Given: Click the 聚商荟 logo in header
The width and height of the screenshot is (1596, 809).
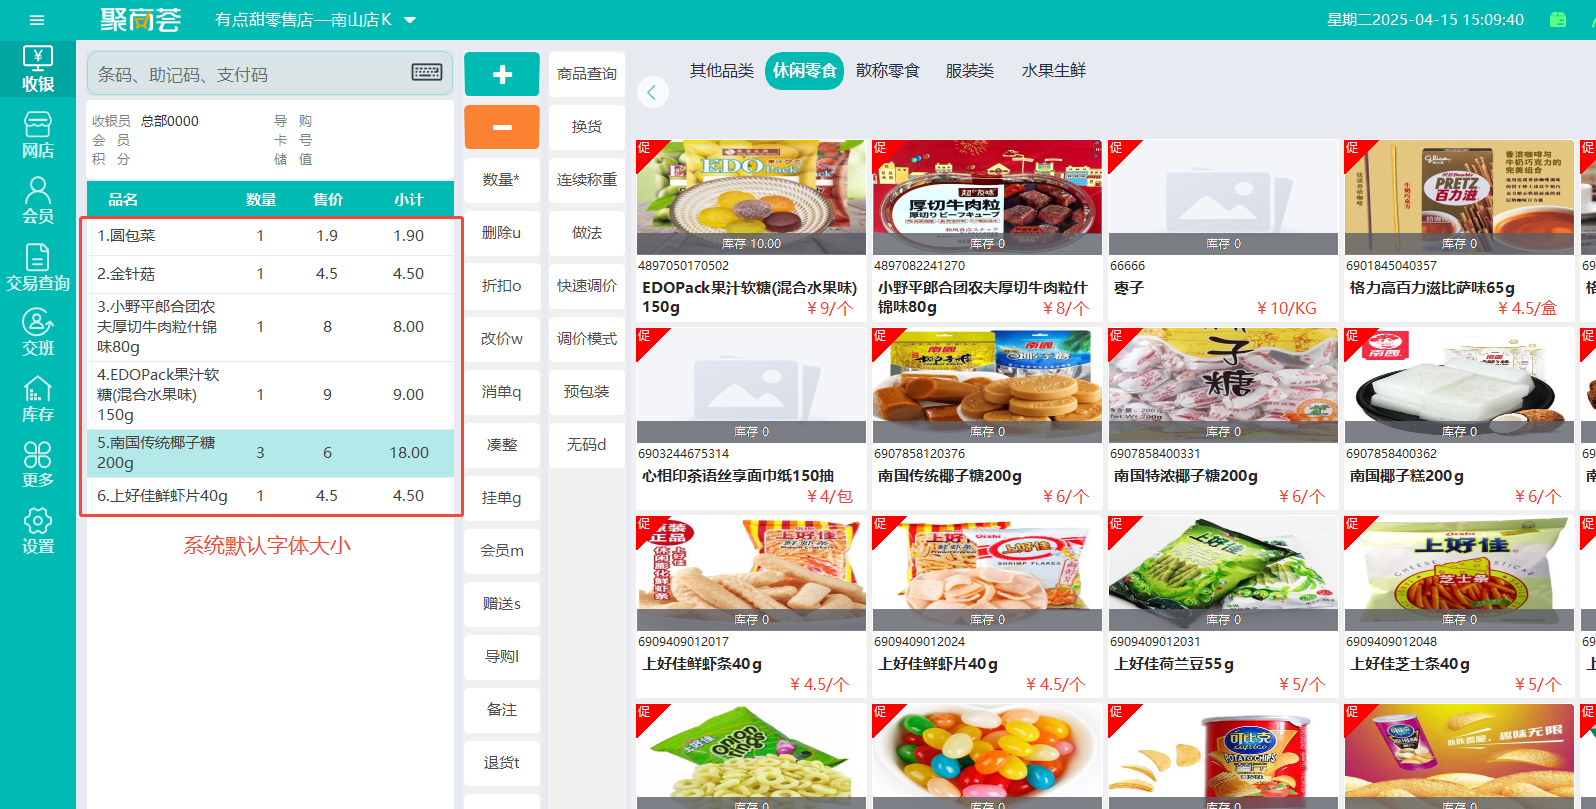Looking at the screenshot, I should [141, 20].
